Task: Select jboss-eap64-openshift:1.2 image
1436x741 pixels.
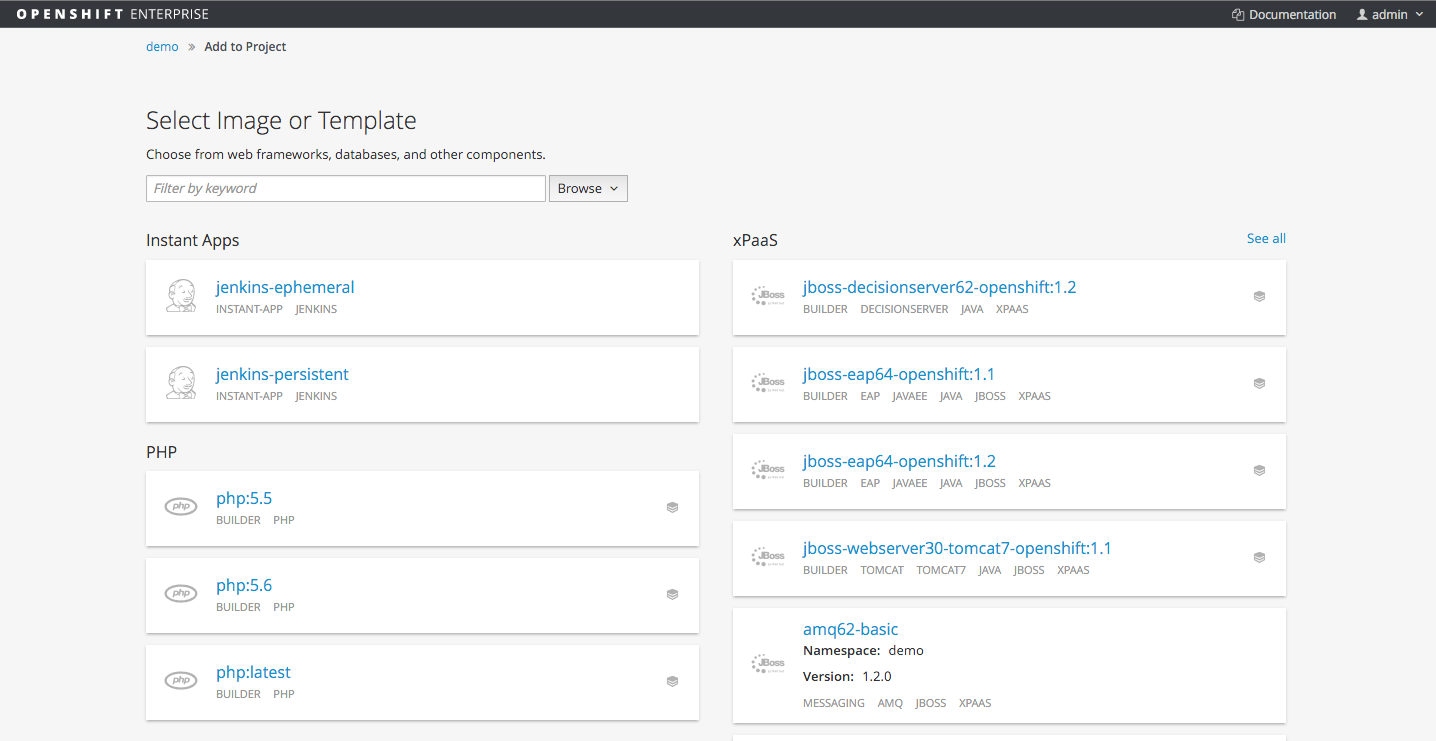Action: 899,461
